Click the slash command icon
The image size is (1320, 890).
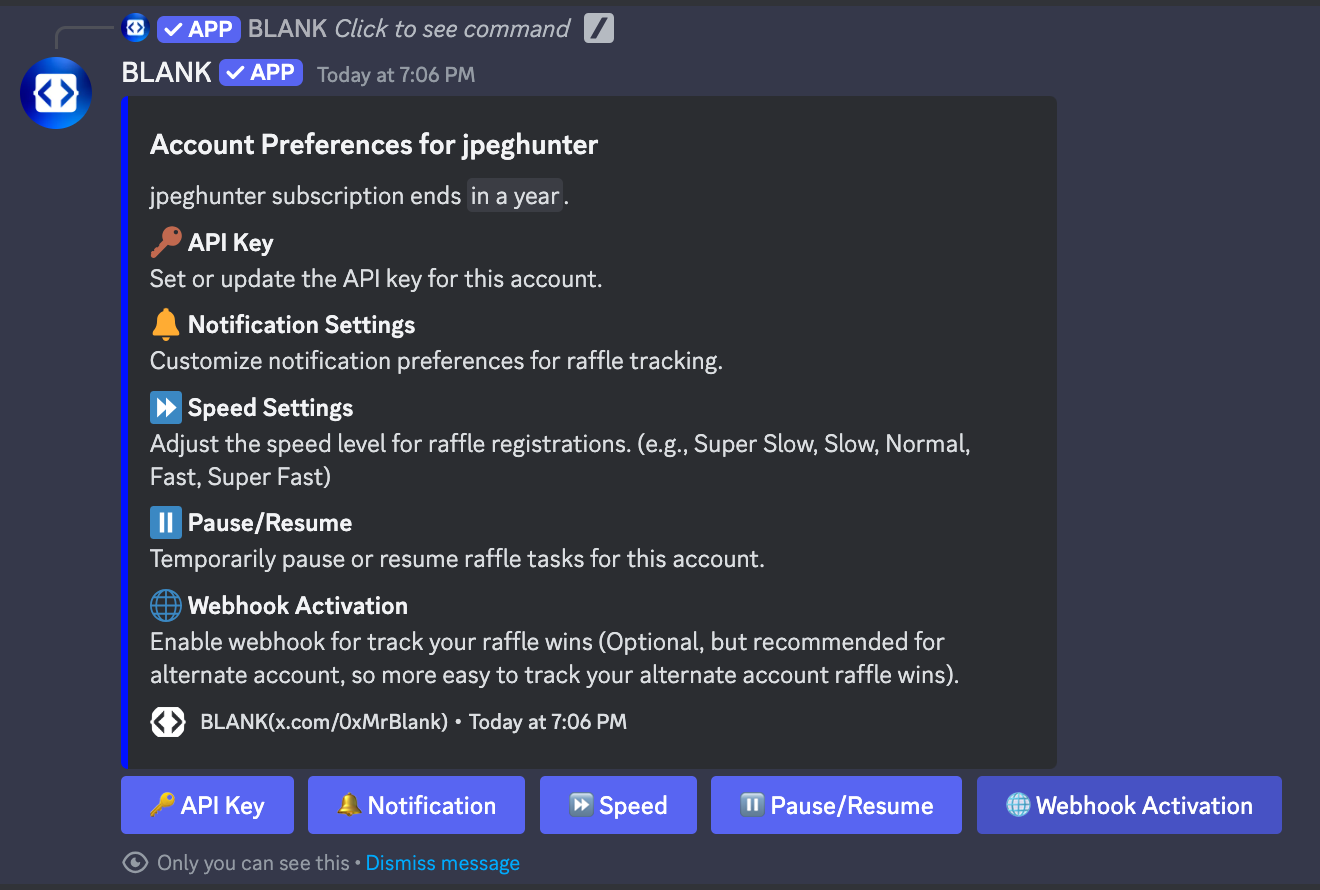click(598, 29)
